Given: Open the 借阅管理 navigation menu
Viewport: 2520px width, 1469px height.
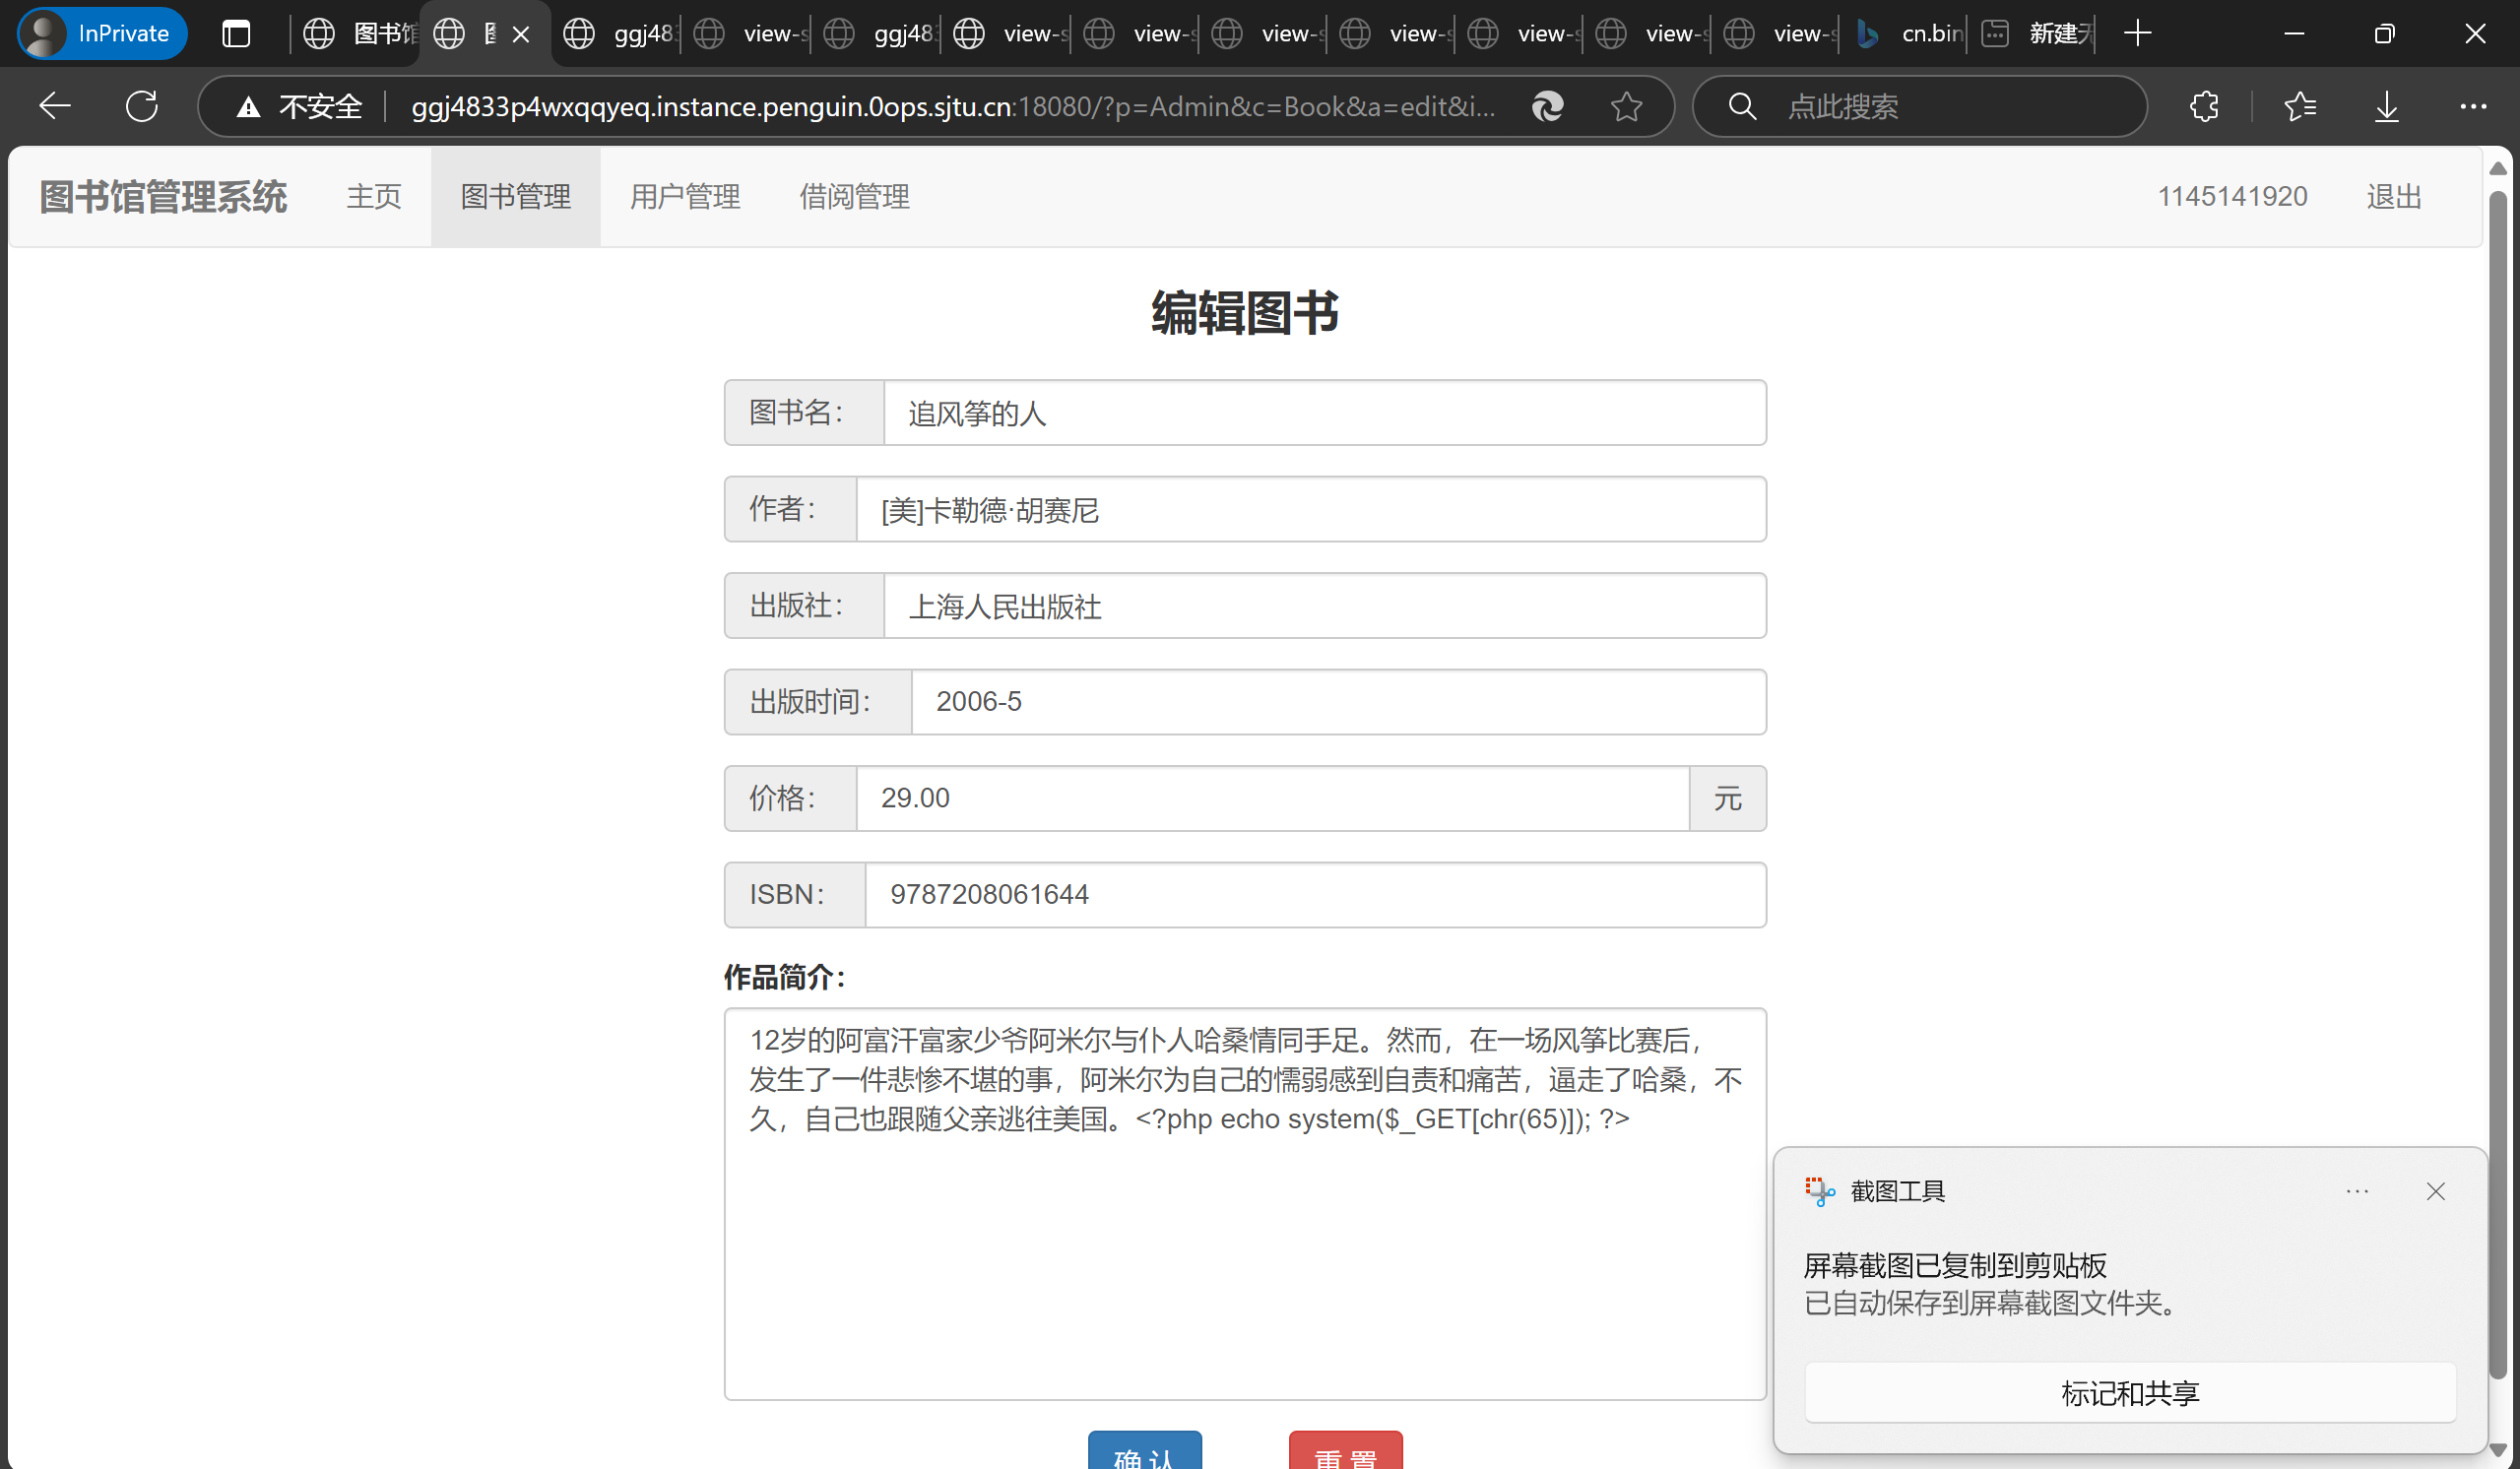Looking at the screenshot, I should pyautogui.click(x=854, y=197).
